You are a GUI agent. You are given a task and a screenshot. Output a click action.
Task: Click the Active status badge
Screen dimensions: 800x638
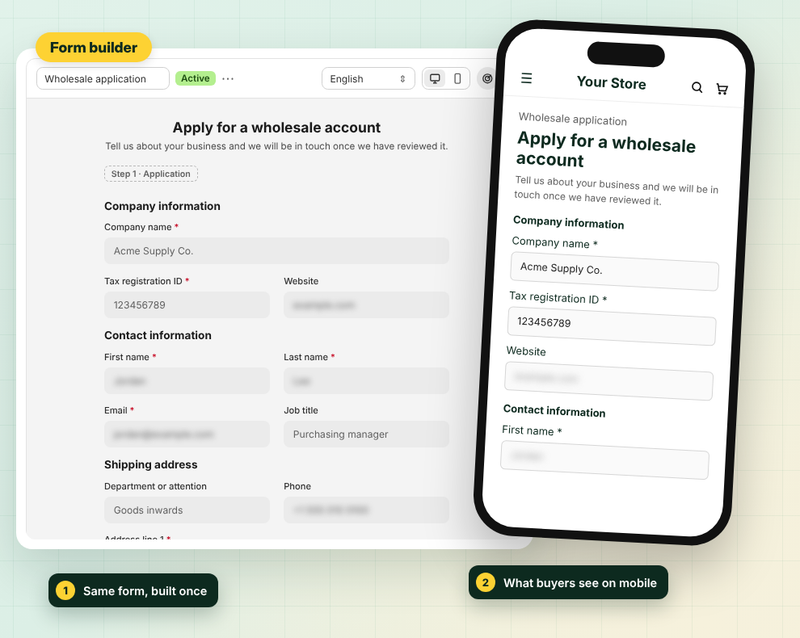pos(195,78)
